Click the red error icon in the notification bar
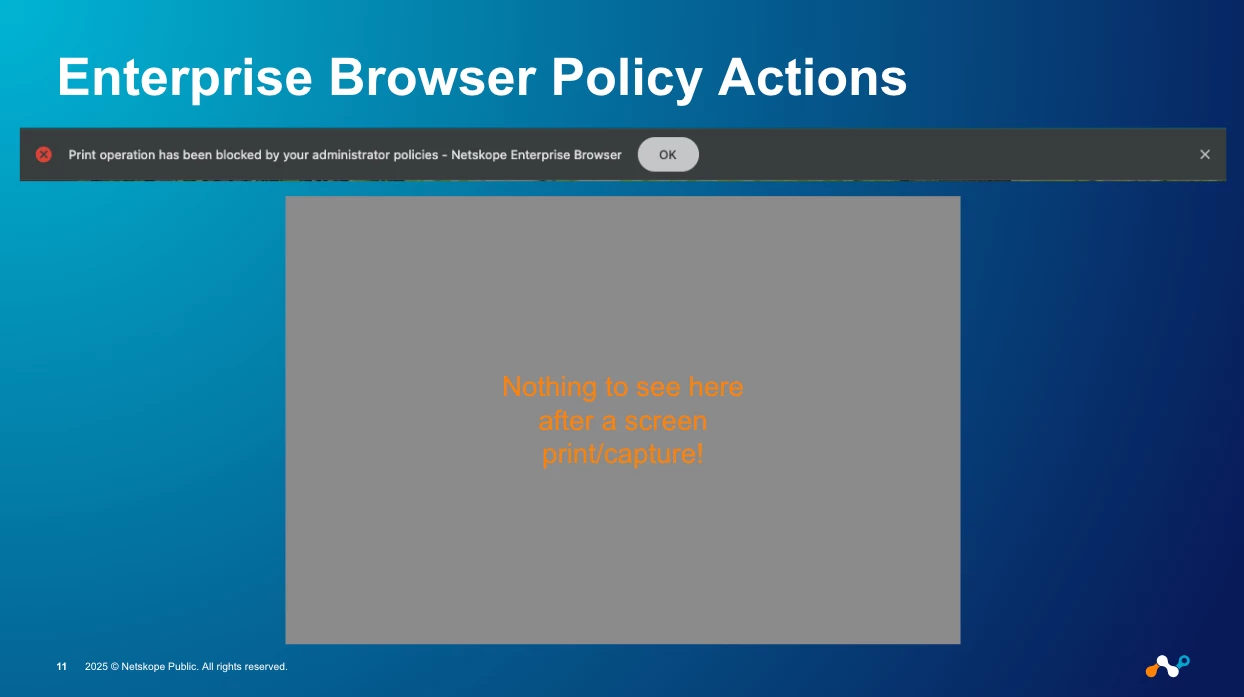This screenshot has width=1244, height=697. coord(44,154)
